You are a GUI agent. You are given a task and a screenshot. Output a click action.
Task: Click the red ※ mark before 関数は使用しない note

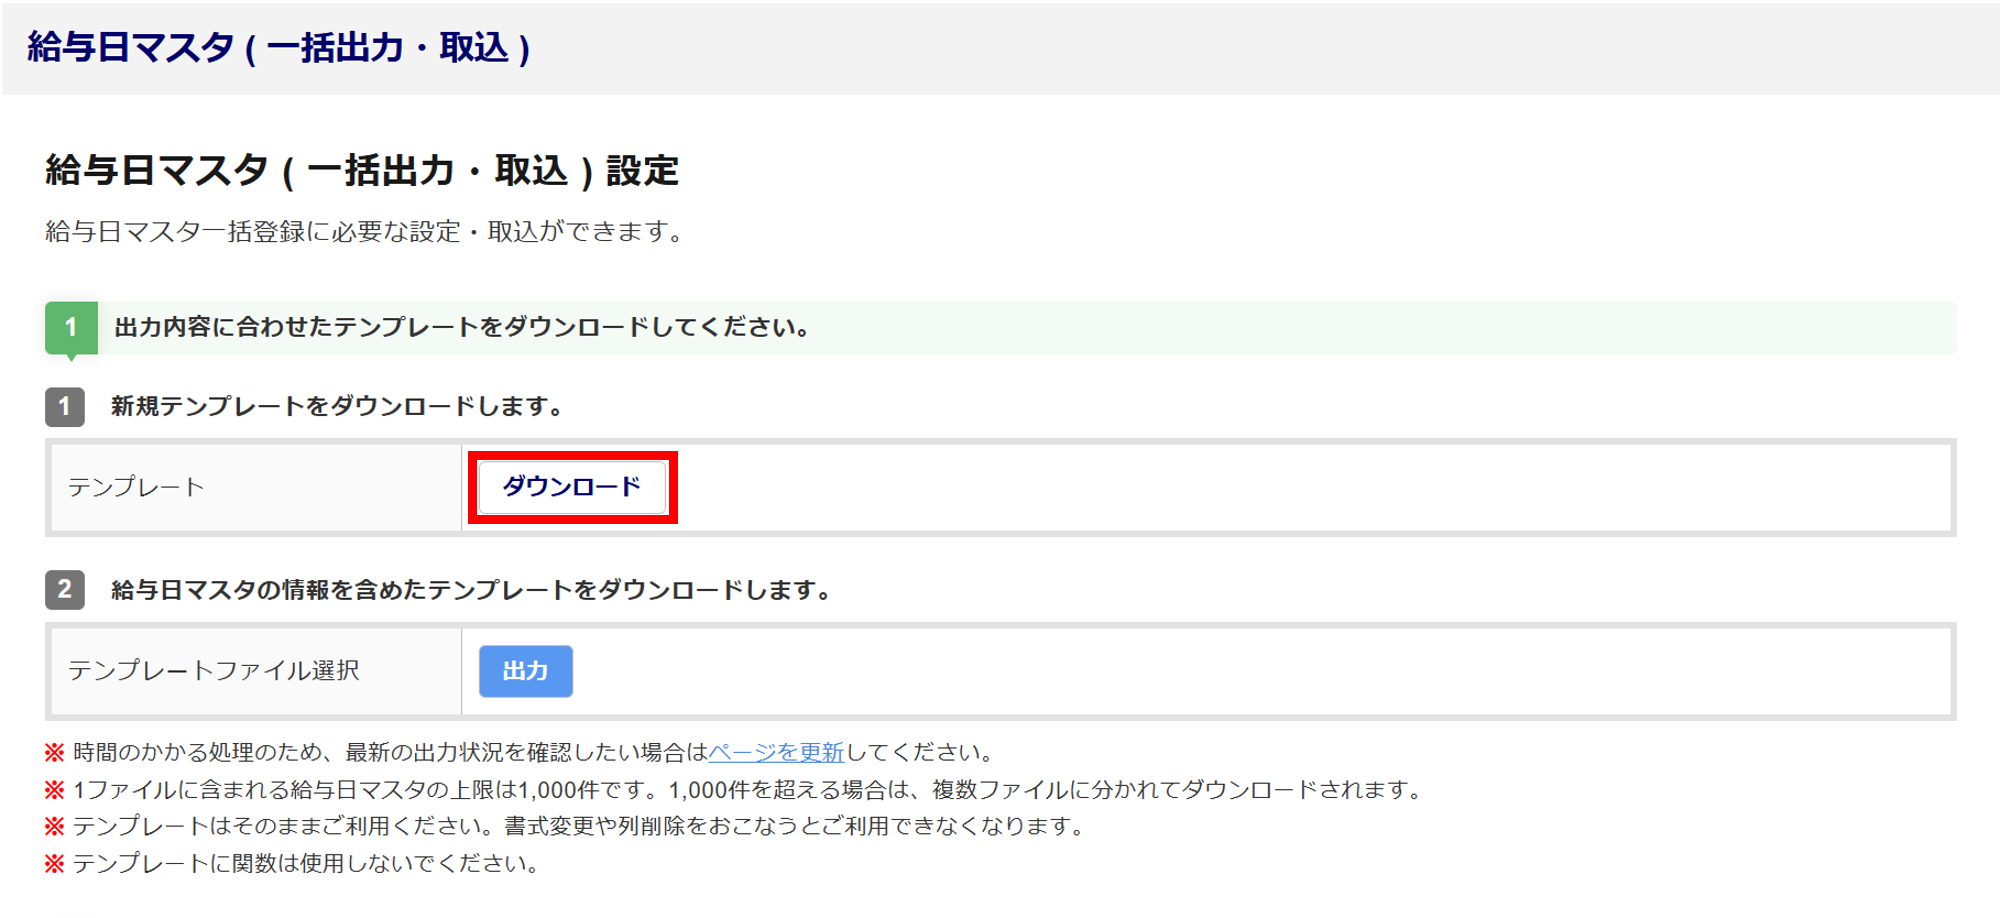(55, 863)
